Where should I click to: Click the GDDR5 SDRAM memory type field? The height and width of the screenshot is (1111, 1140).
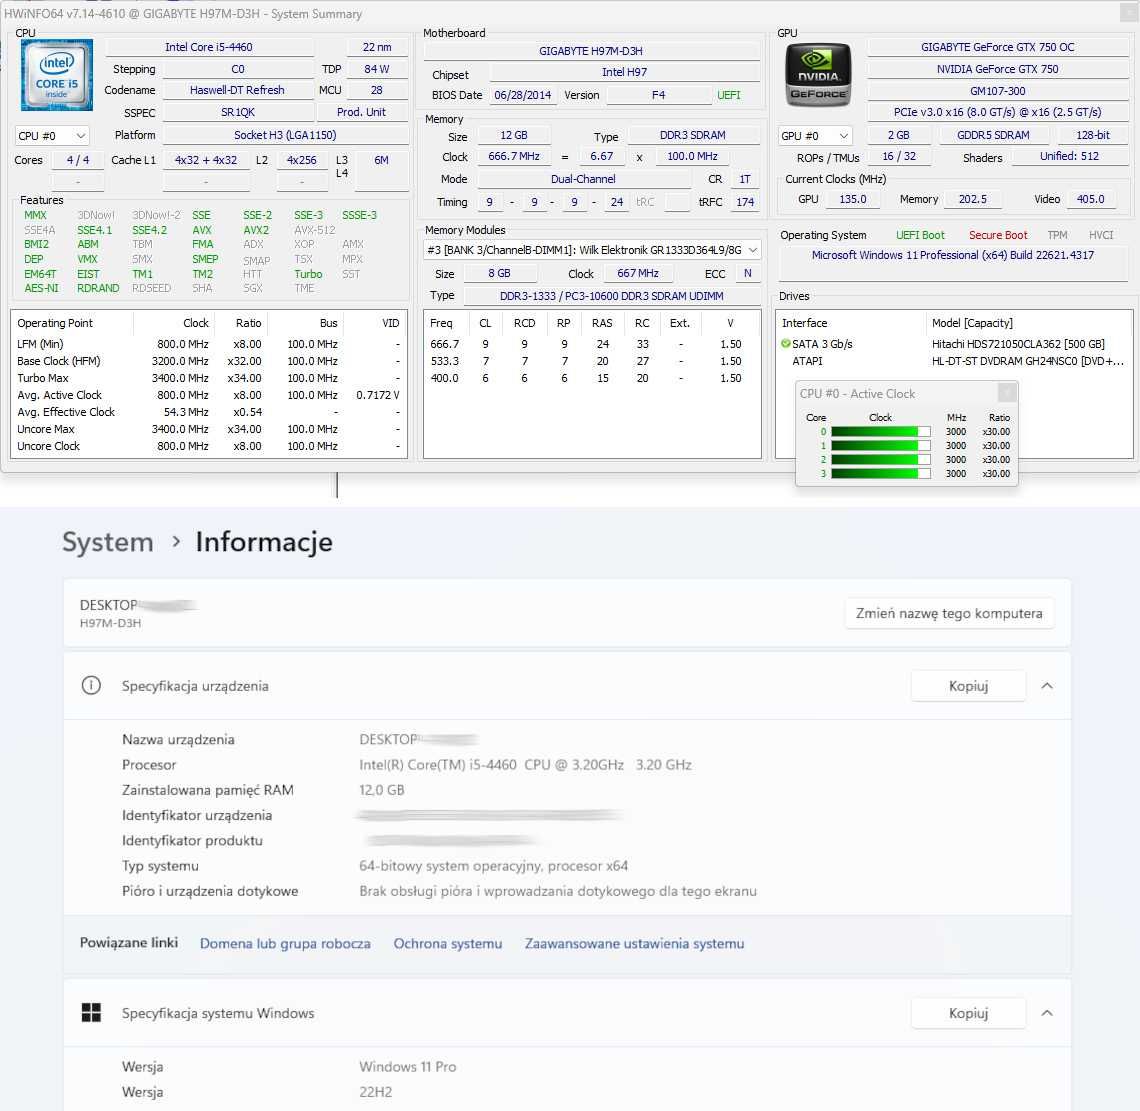click(993, 135)
